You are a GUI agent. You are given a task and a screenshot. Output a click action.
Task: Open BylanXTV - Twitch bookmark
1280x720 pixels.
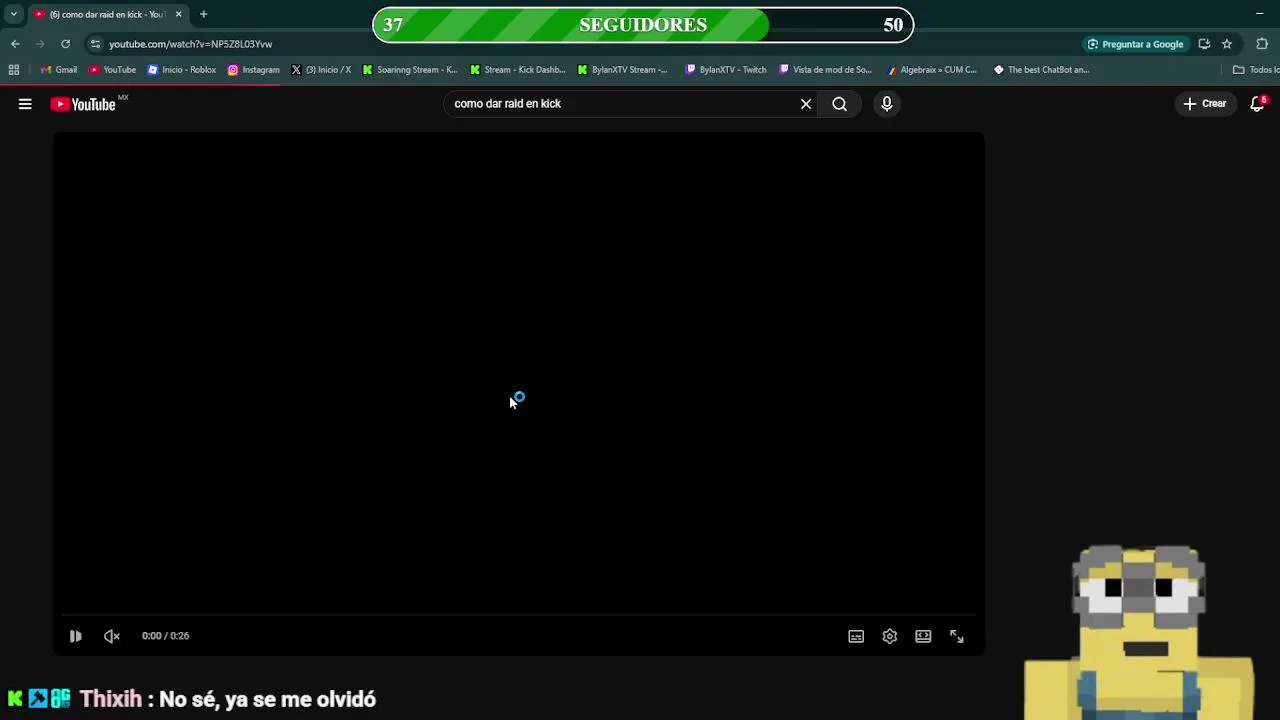pyautogui.click(x=726, y=70)
